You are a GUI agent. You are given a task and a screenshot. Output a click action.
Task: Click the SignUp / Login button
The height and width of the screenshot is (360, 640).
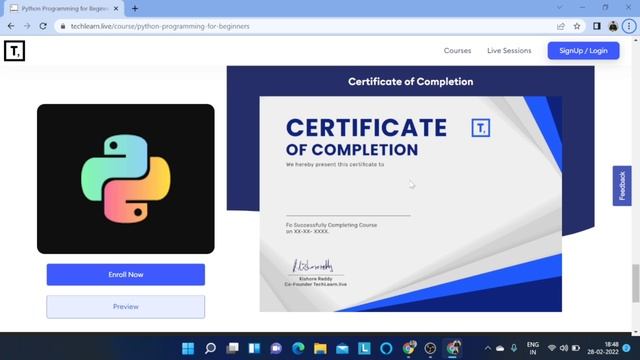[x=583, y=51]
